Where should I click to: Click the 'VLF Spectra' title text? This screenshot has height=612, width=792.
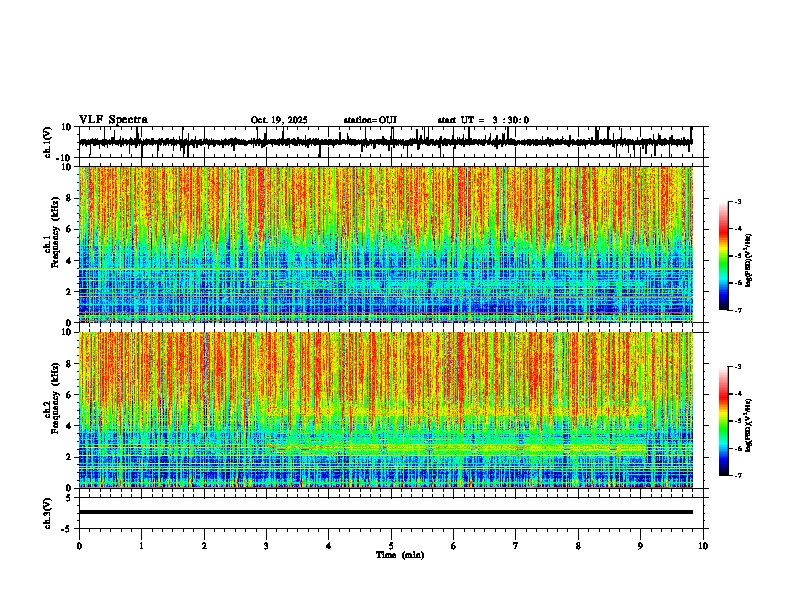click(x=113, y=120)
